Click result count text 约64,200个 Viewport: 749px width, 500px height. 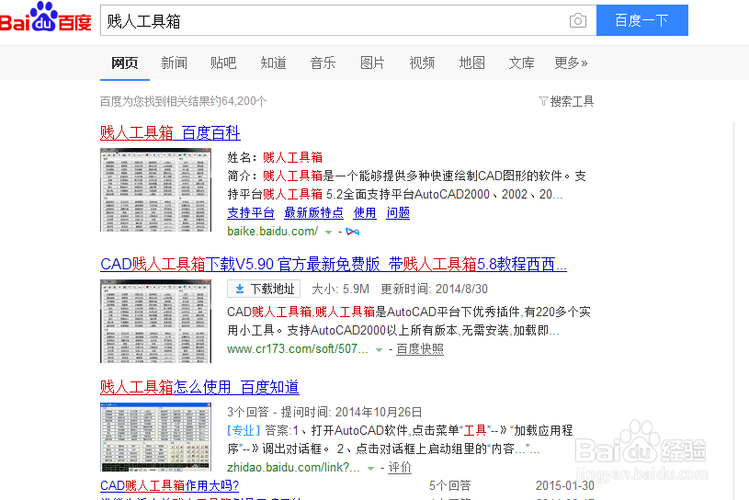tap(238, 101)
